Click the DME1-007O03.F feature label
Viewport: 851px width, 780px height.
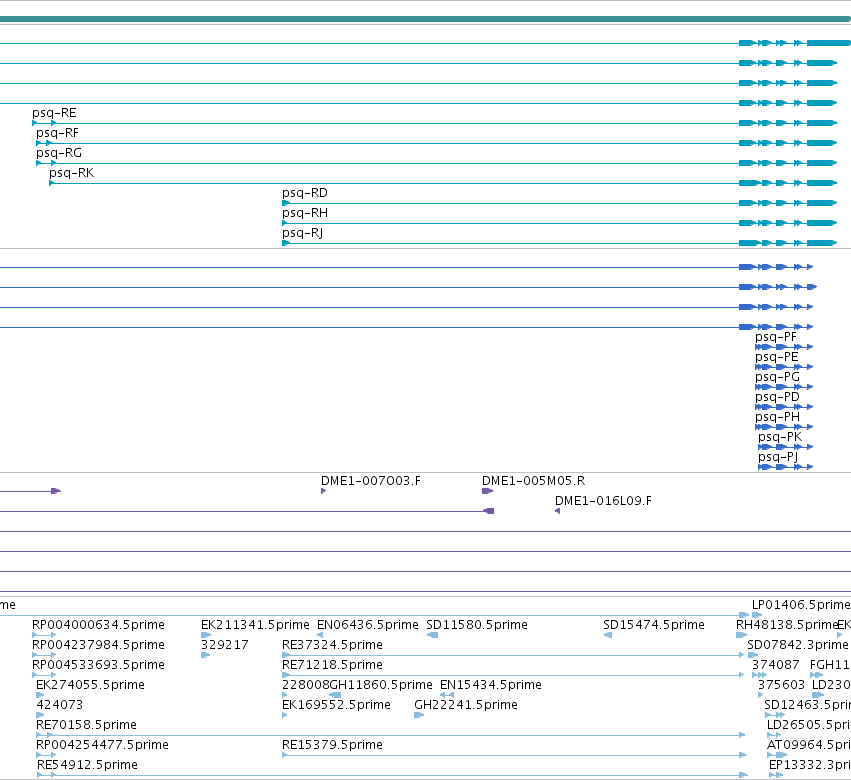[x=371, y=481]
